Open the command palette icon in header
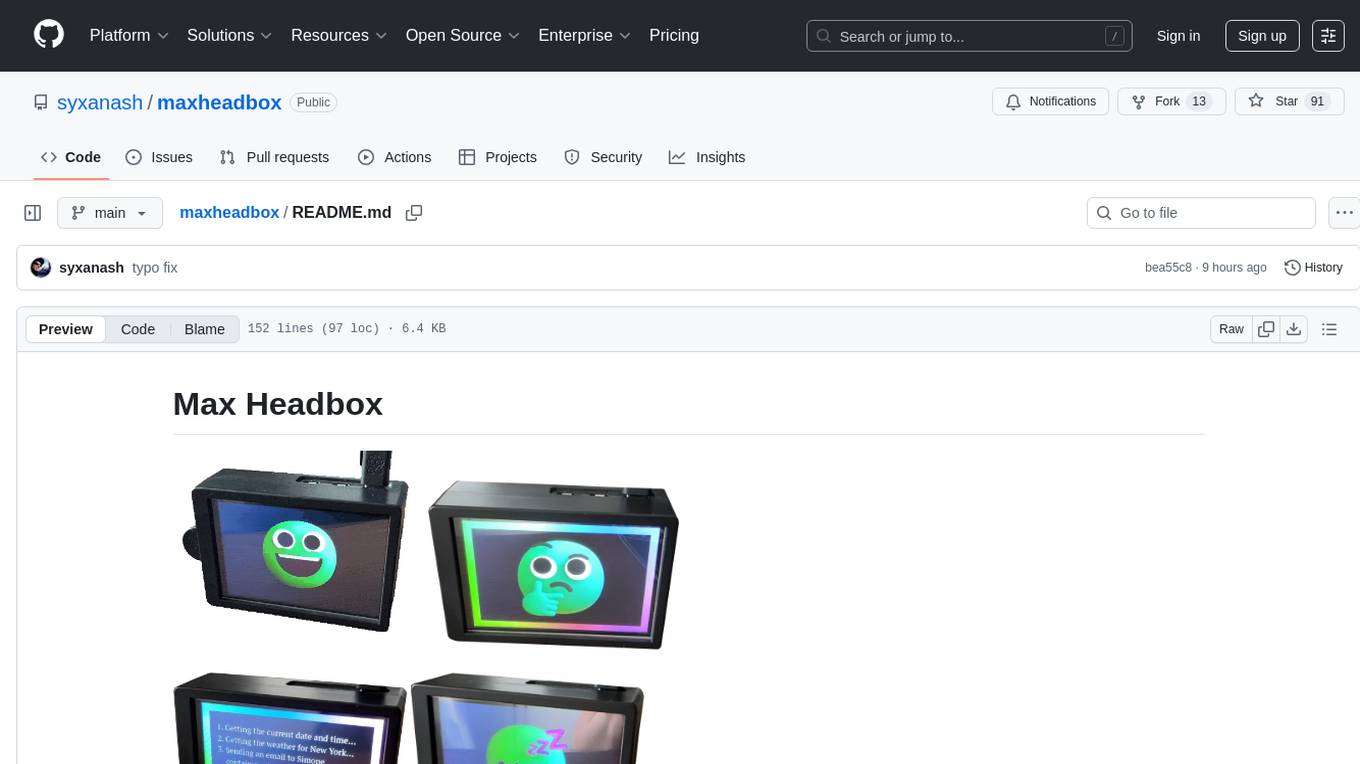 click(1328, 36)
